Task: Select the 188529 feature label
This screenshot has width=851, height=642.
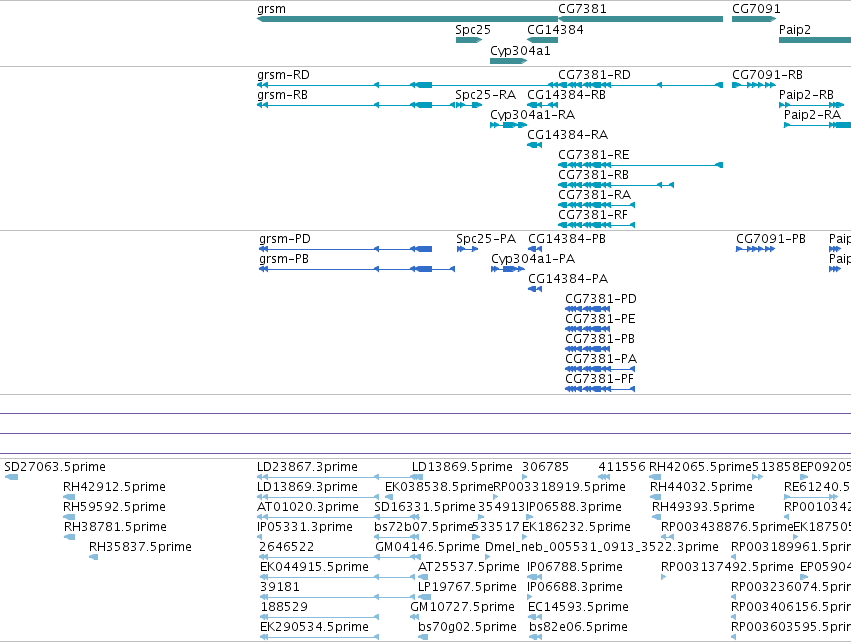Action: pos(284,607)
